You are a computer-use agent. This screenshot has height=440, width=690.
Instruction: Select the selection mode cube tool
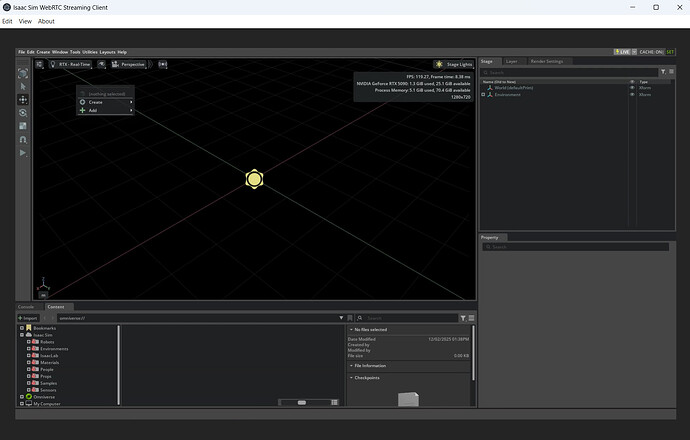23,73
